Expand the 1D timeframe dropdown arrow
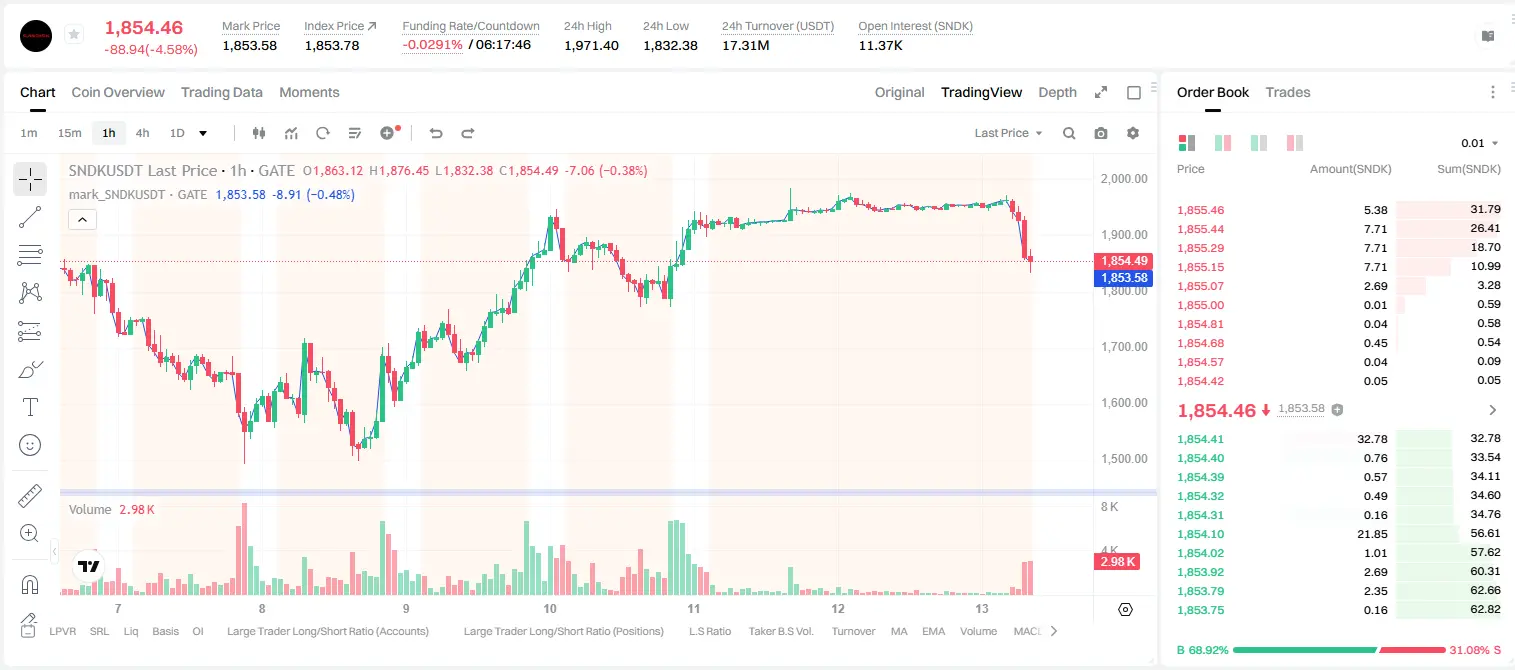The width and height of the screenshot is (1515, 670). coord(203,133)
